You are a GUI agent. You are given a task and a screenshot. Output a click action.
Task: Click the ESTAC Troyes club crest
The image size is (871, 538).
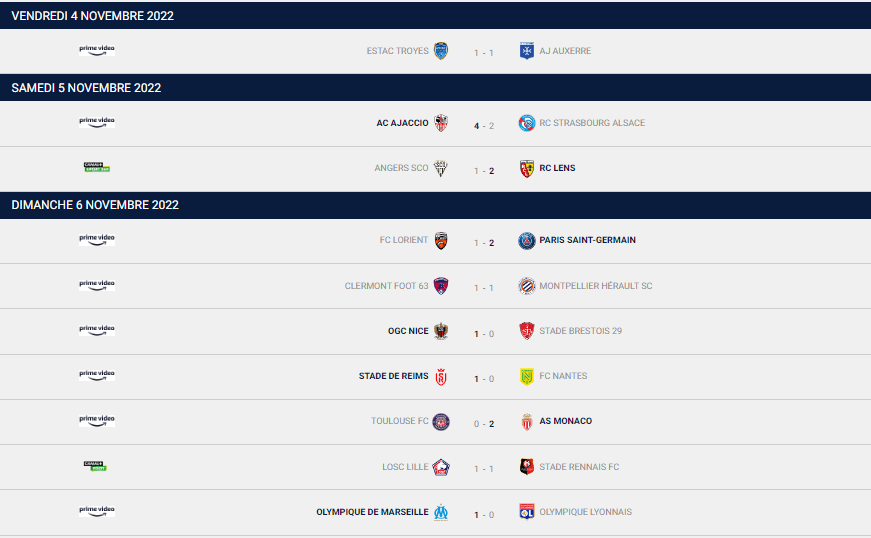(x=440, y=51)
